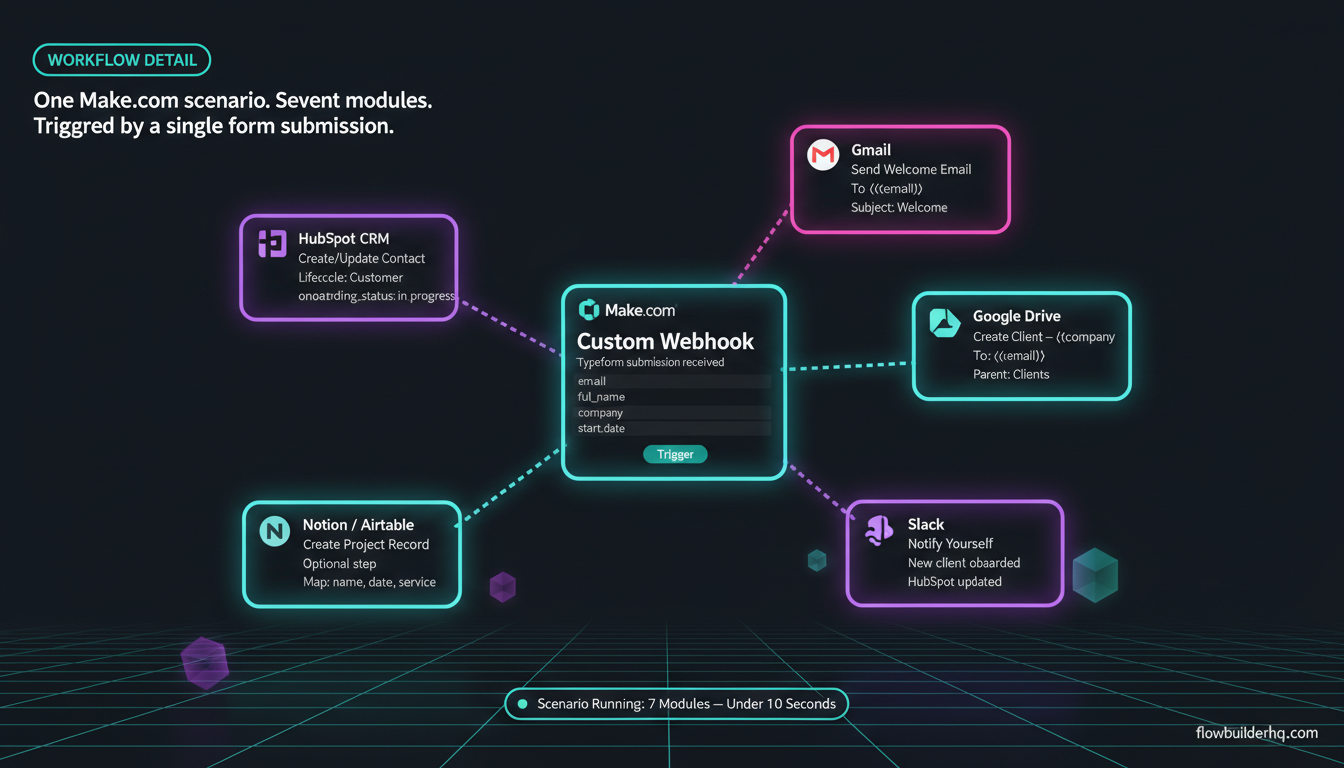Click the Gmail module title
Viewport: 1344px width, 768px height.
871,150
